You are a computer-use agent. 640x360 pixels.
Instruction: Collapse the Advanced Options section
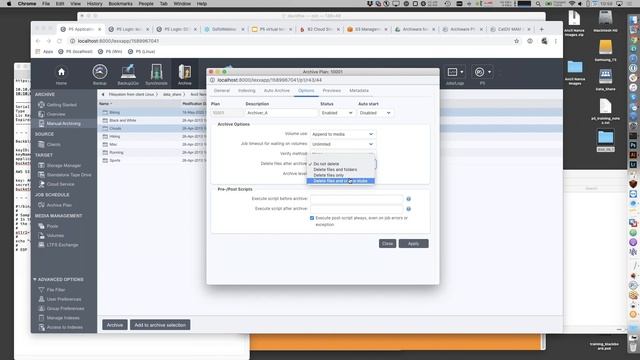(x=35, y=280)
